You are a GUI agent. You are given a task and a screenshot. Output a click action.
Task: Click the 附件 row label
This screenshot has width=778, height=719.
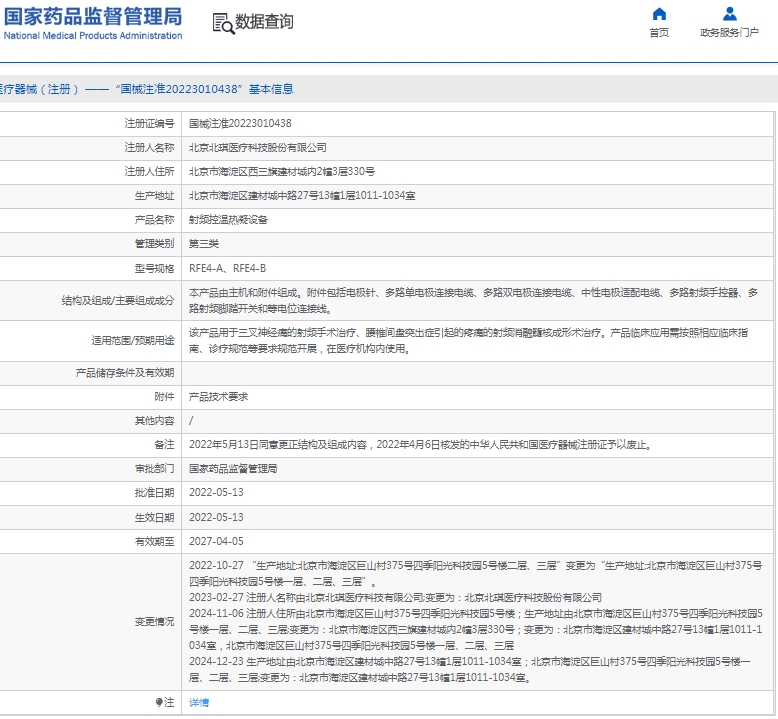pos(164,397)
